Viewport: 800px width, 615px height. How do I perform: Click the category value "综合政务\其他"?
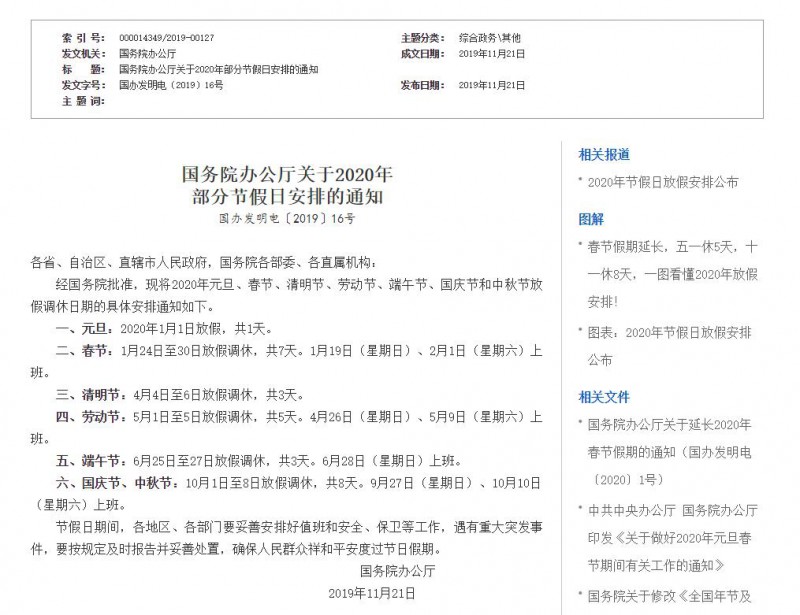(x=490, y=38)
